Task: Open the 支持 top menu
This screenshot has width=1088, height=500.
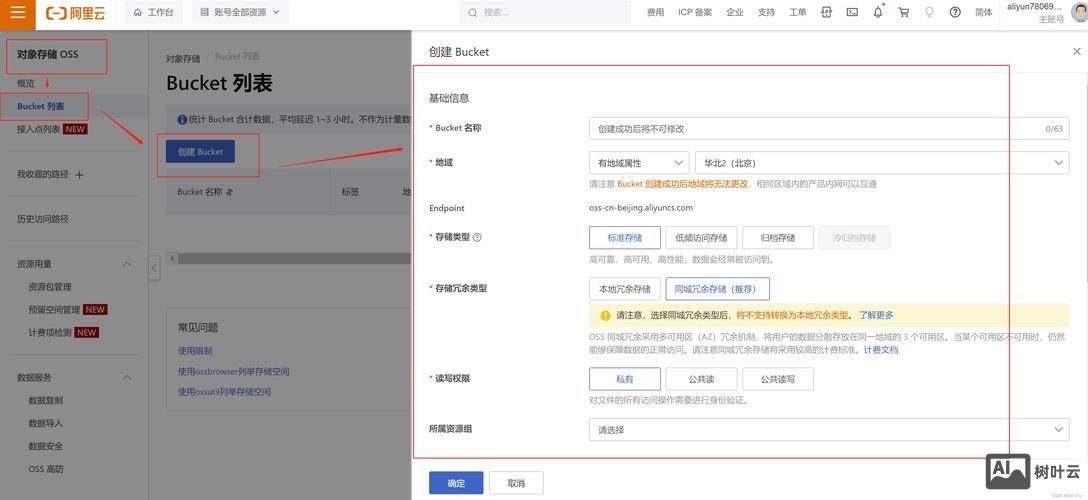Action: (766, 12)
